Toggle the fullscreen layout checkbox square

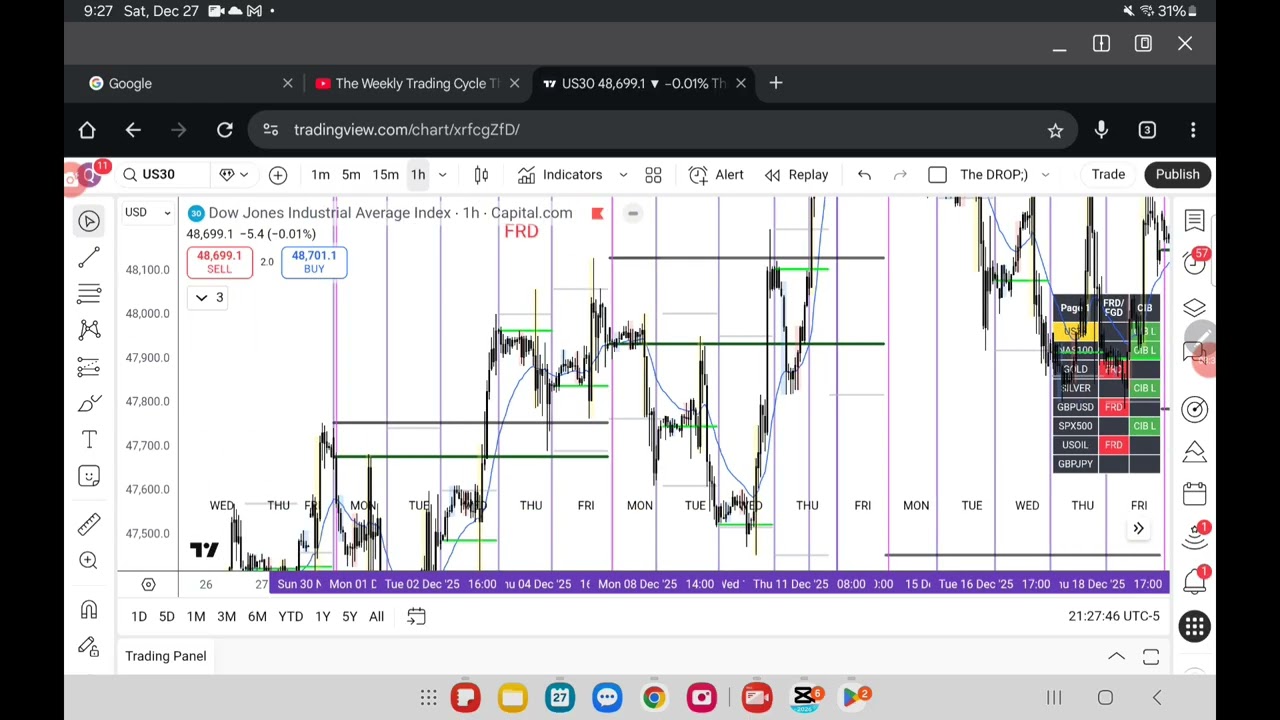click(x=937, y=175)
